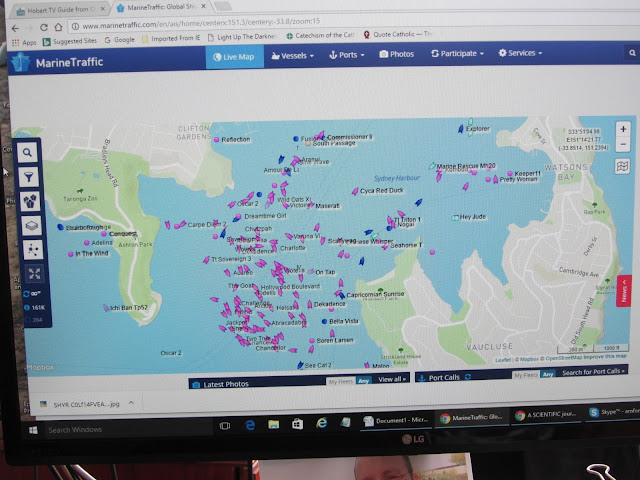Click the Reflection vessel marker
This screenshot has width=640, height=480.
[217, 140]
